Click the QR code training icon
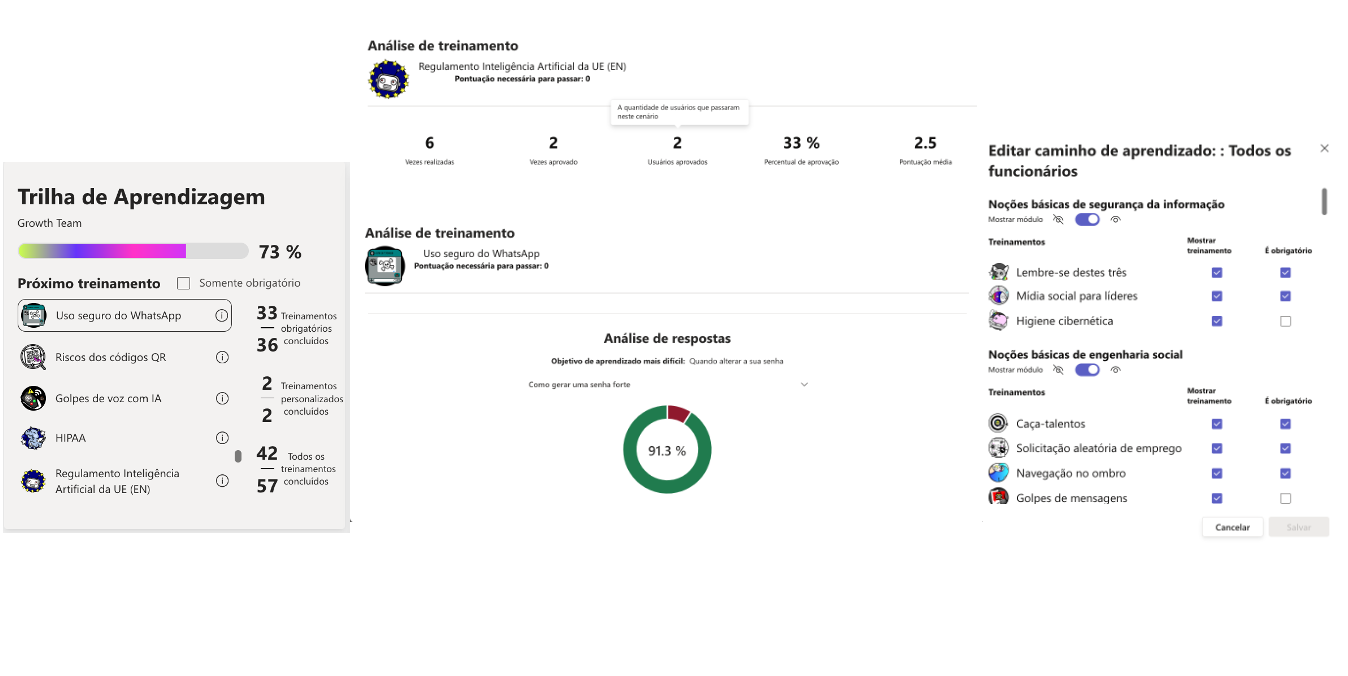 tap(34, 357)
